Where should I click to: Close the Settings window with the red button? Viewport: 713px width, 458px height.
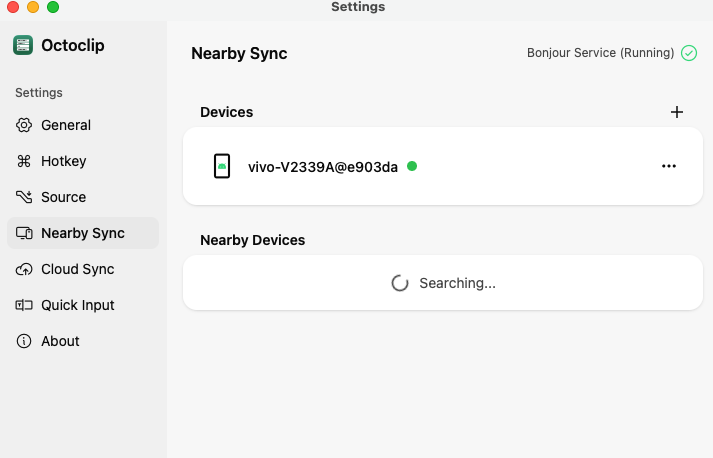click(x=13, y=7)
